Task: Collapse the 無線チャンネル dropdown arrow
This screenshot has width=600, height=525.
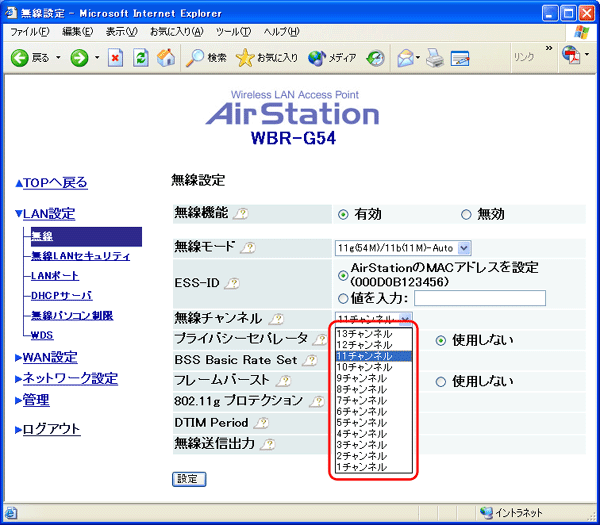Action: (405, 318)
